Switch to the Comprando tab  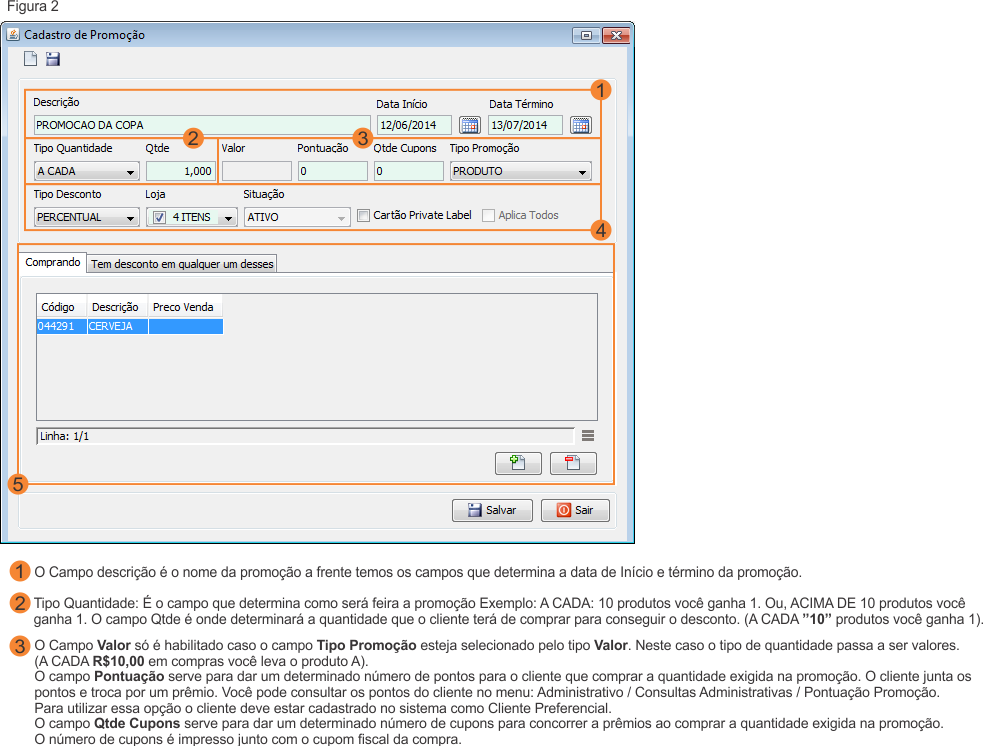pyautogui.click(x=53, y=262)
